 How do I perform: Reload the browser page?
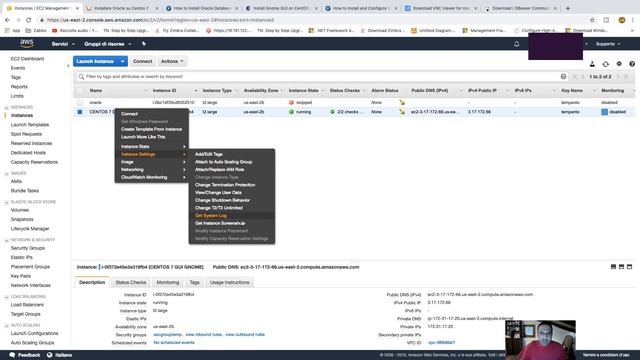click(29, 20)
